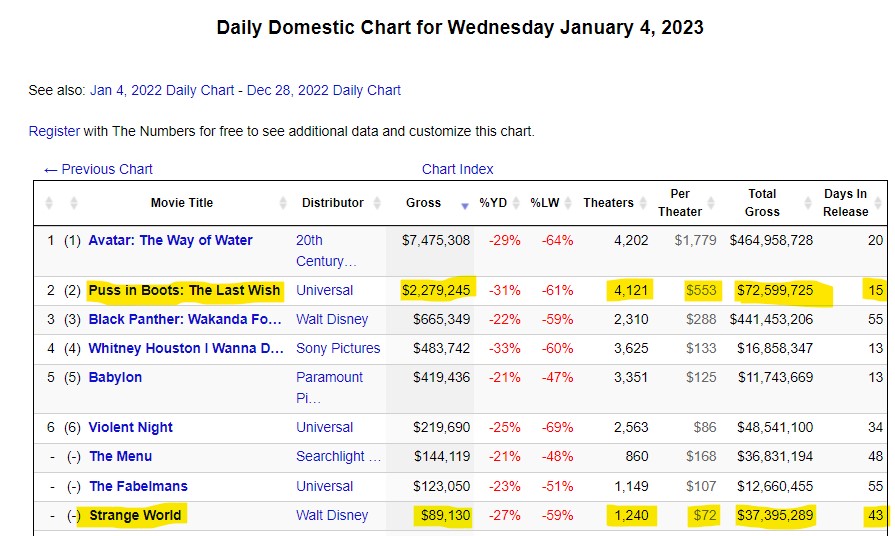Click the active sort arrow in Gross column
The image size is (895, 536).
(464, 205)
